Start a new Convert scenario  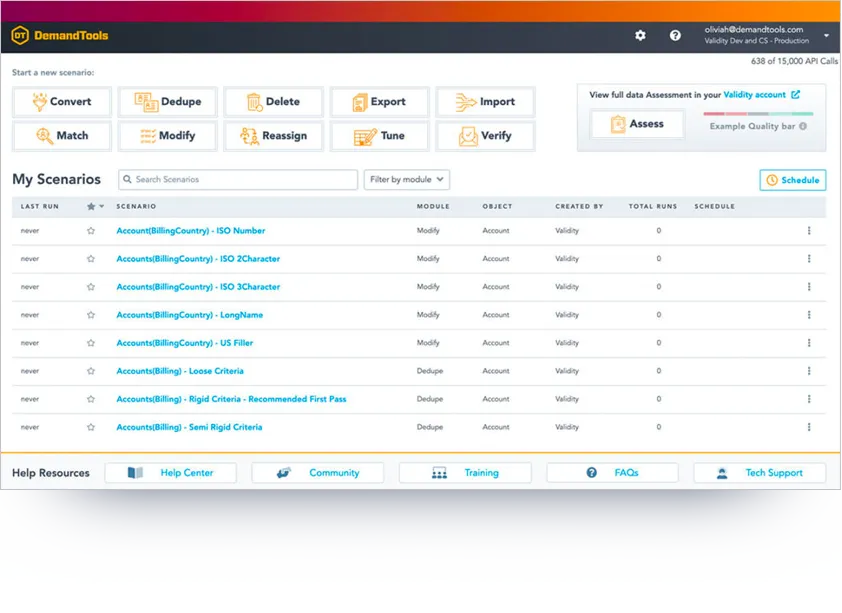click(62, 101)
